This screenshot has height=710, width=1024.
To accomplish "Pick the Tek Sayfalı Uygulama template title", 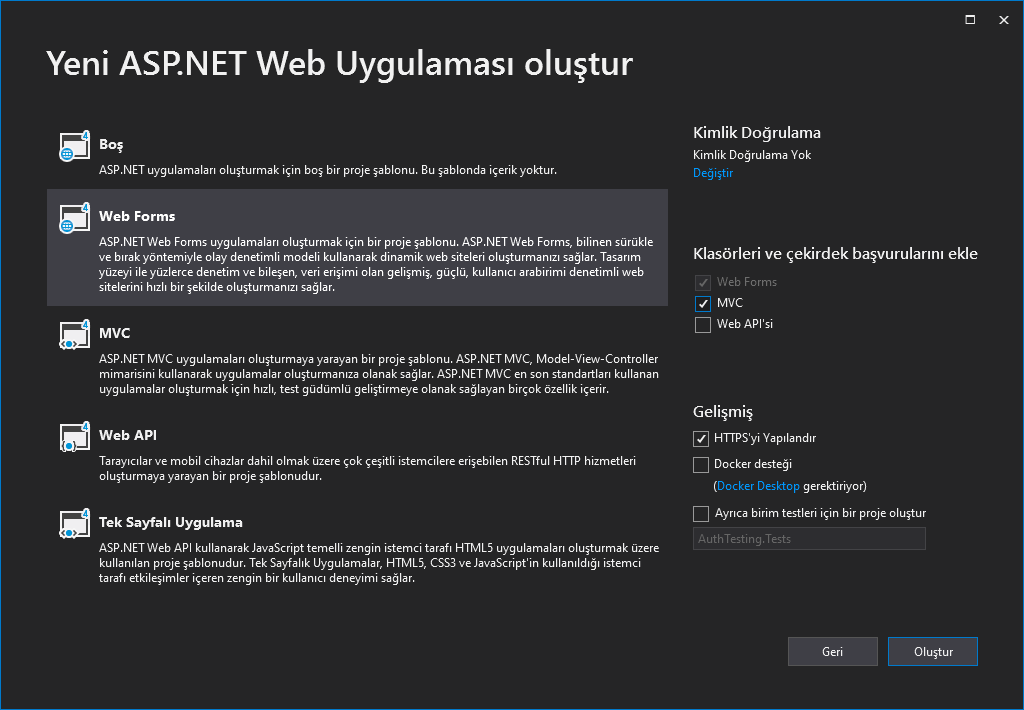I will coord(171,523).
